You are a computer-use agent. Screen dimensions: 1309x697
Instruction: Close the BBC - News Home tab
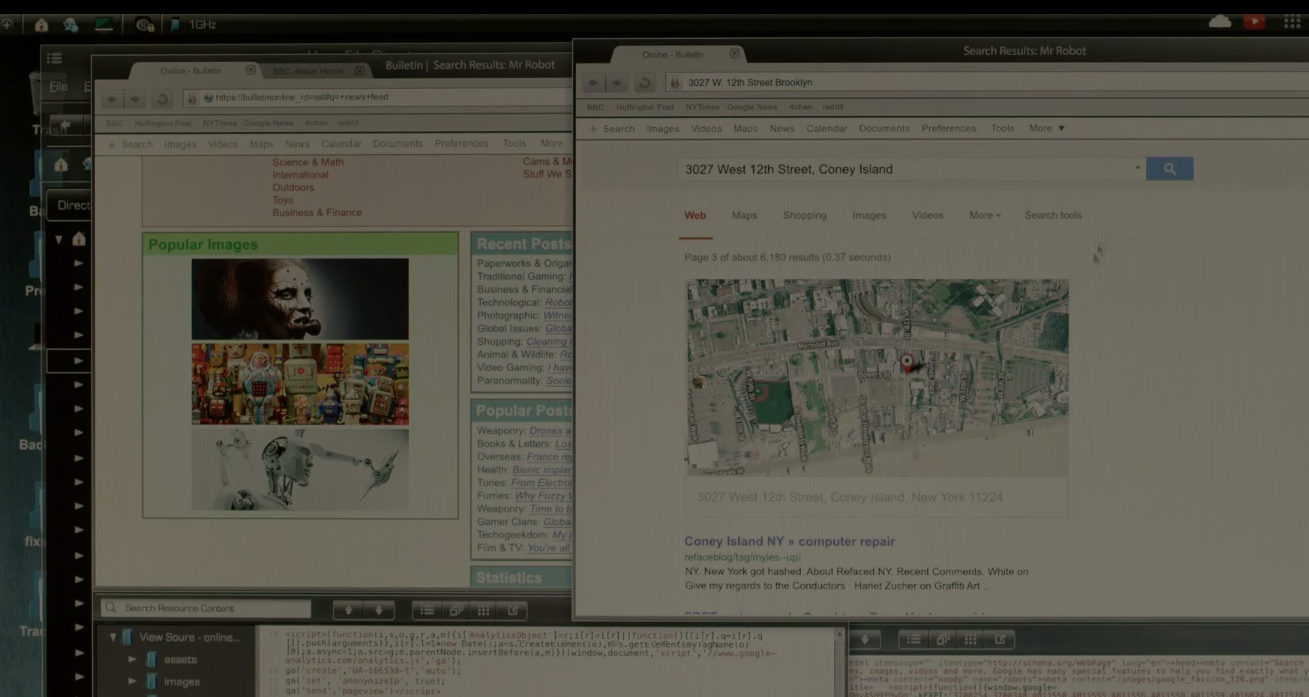pyautogui.click(x=359, y=71)
